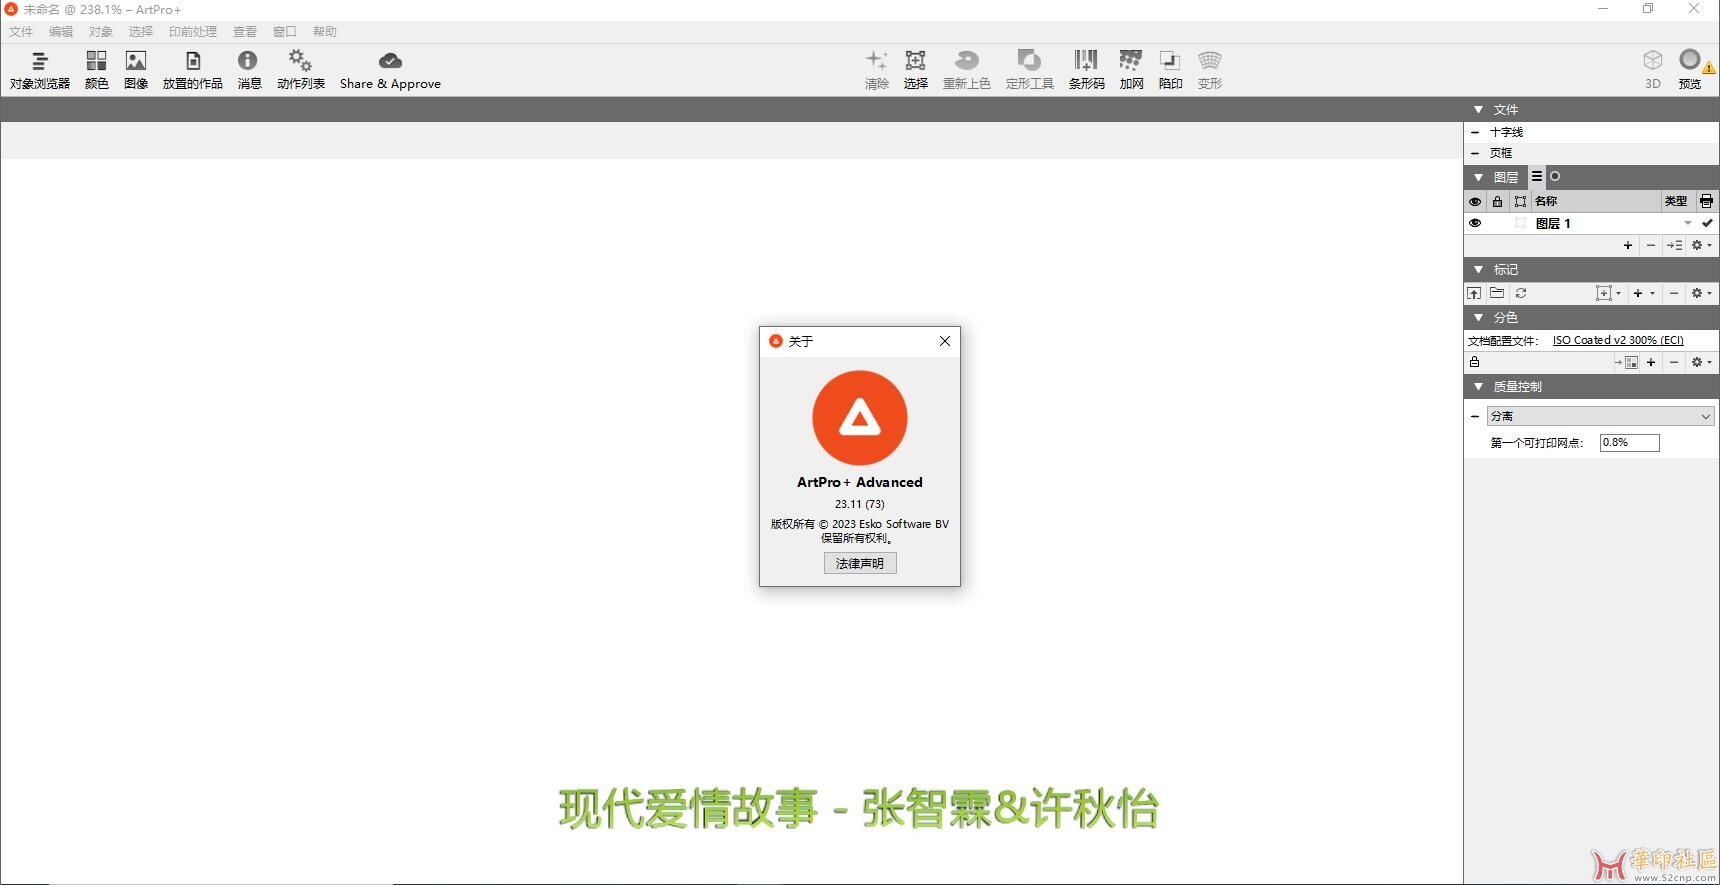Image resolution: width=1720 pixels, height=885 pixels.
Task: Open the 条形码 barcode tool
Action: [x=1087, y=70]
